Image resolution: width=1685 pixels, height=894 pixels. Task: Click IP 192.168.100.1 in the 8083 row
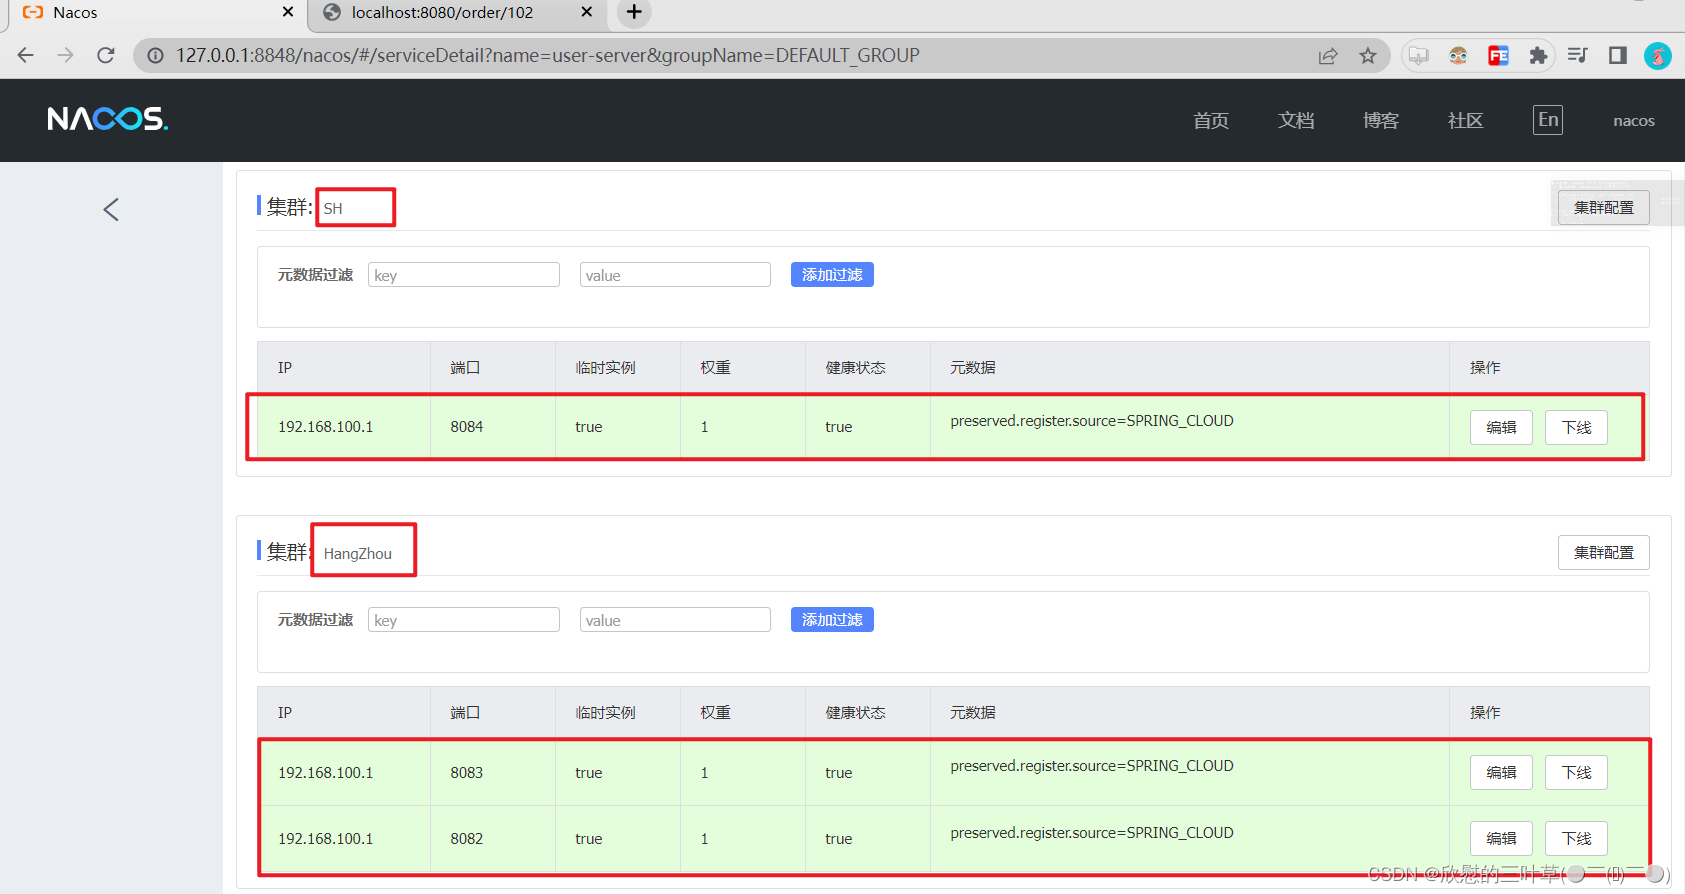326,773
